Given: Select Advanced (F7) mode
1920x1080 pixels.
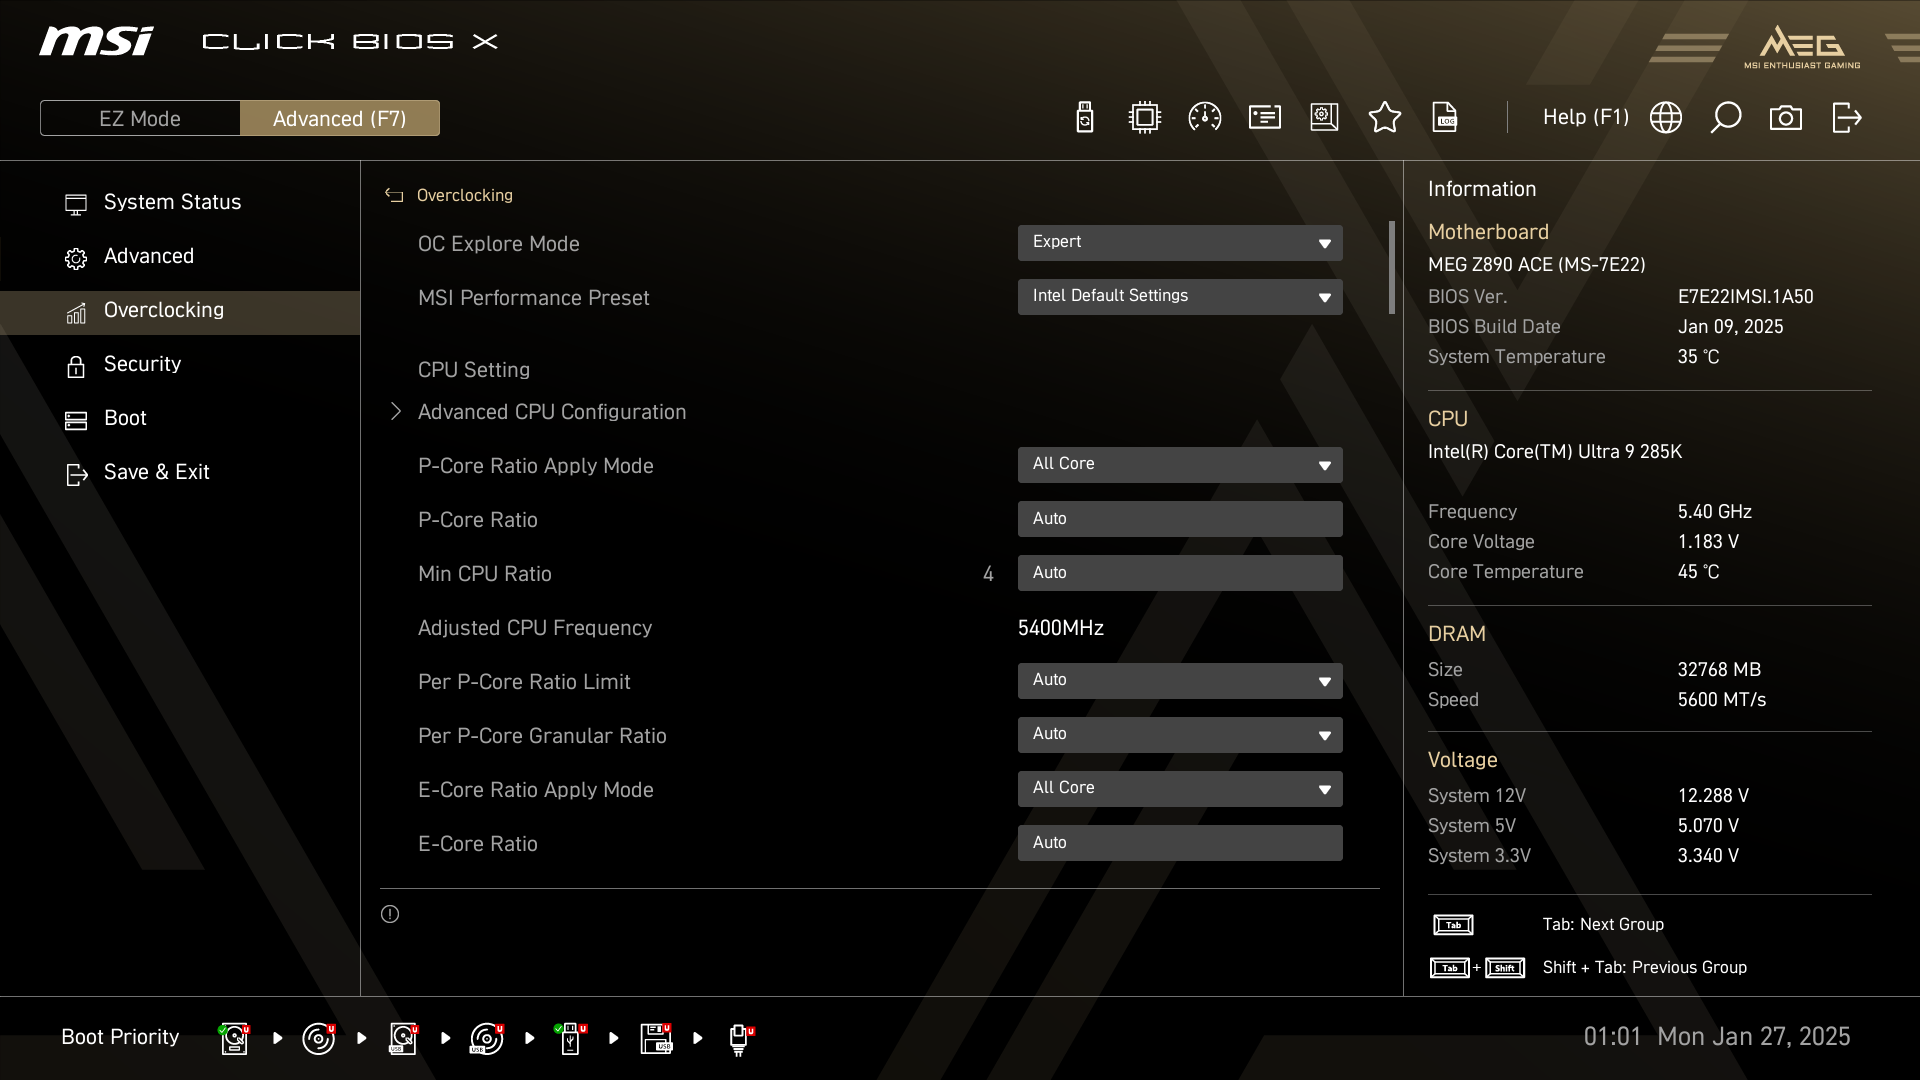Looking at the screenshot, I should point(339,118).
